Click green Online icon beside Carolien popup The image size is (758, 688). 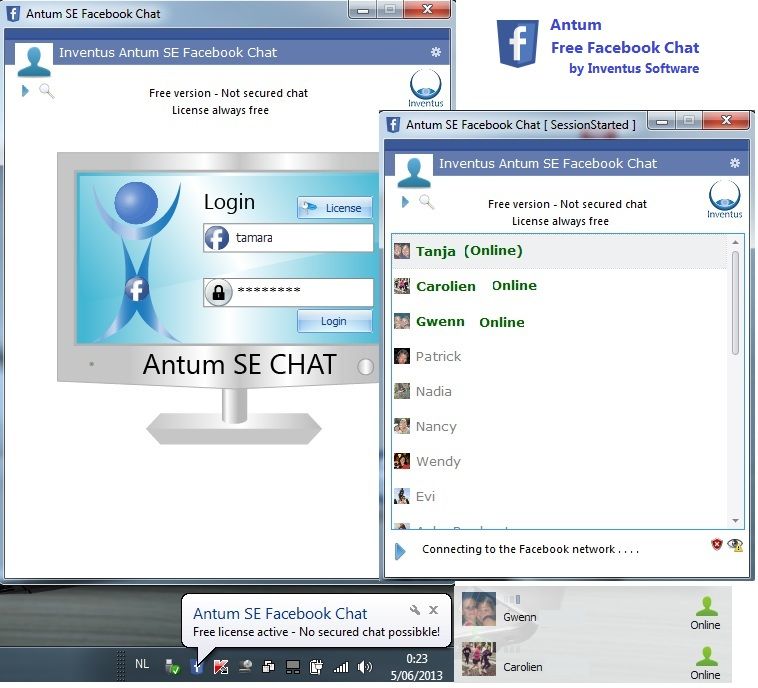tap(706, 657)
